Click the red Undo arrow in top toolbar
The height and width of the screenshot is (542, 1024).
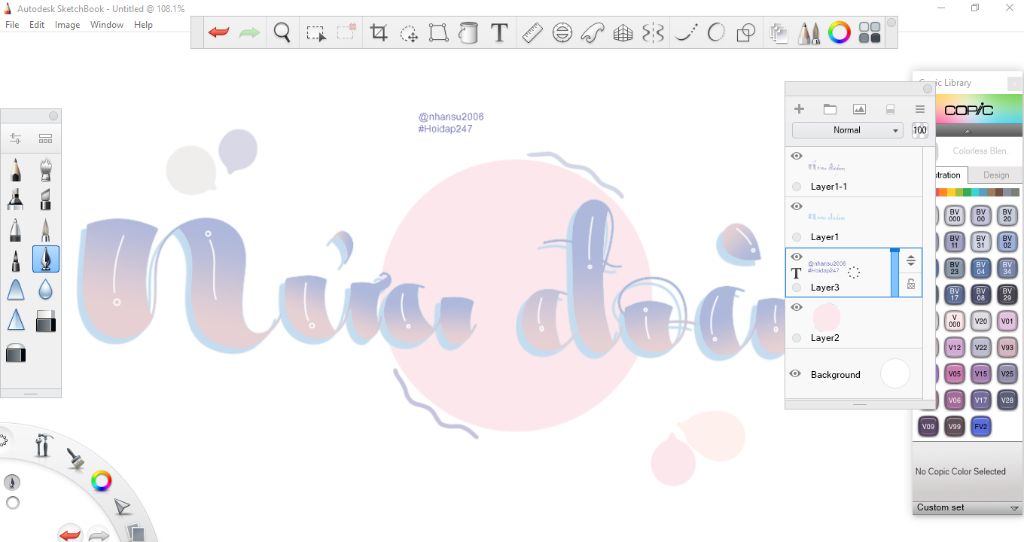pos(219,32)
